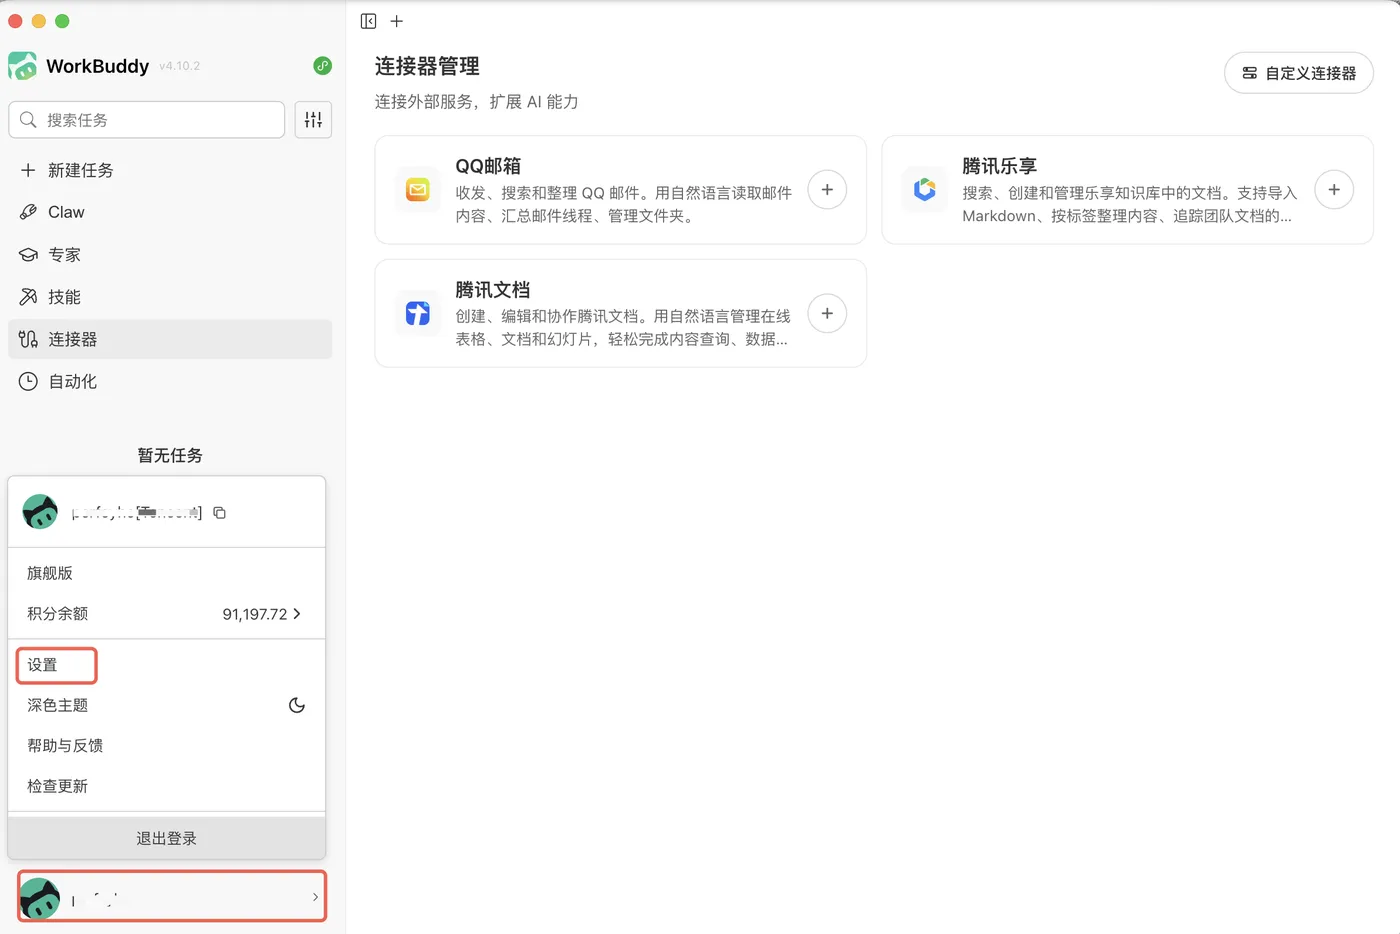Image resolution: width=1400 pixels, height=934 pixels.
Task: Click the search magnifier icon
Action: coord(28,120)
